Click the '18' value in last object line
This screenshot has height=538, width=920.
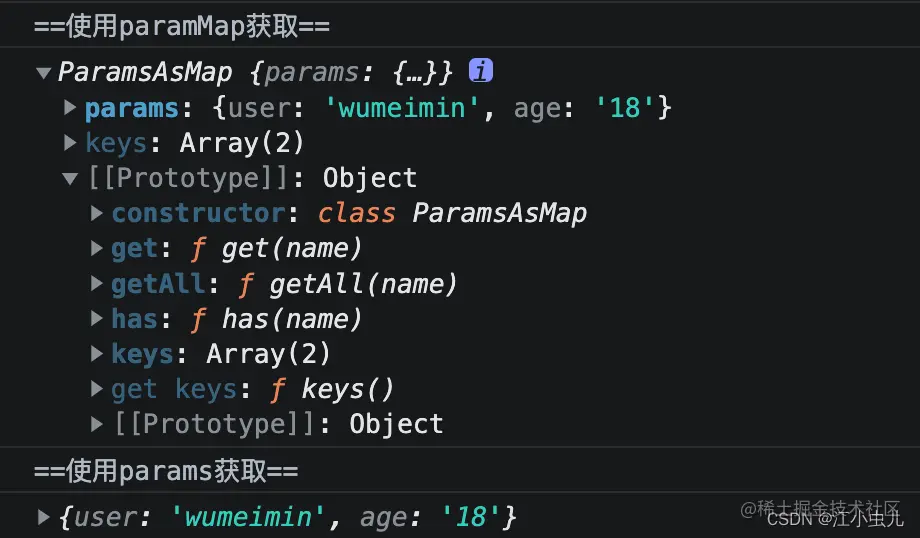(x=471, y=517)
